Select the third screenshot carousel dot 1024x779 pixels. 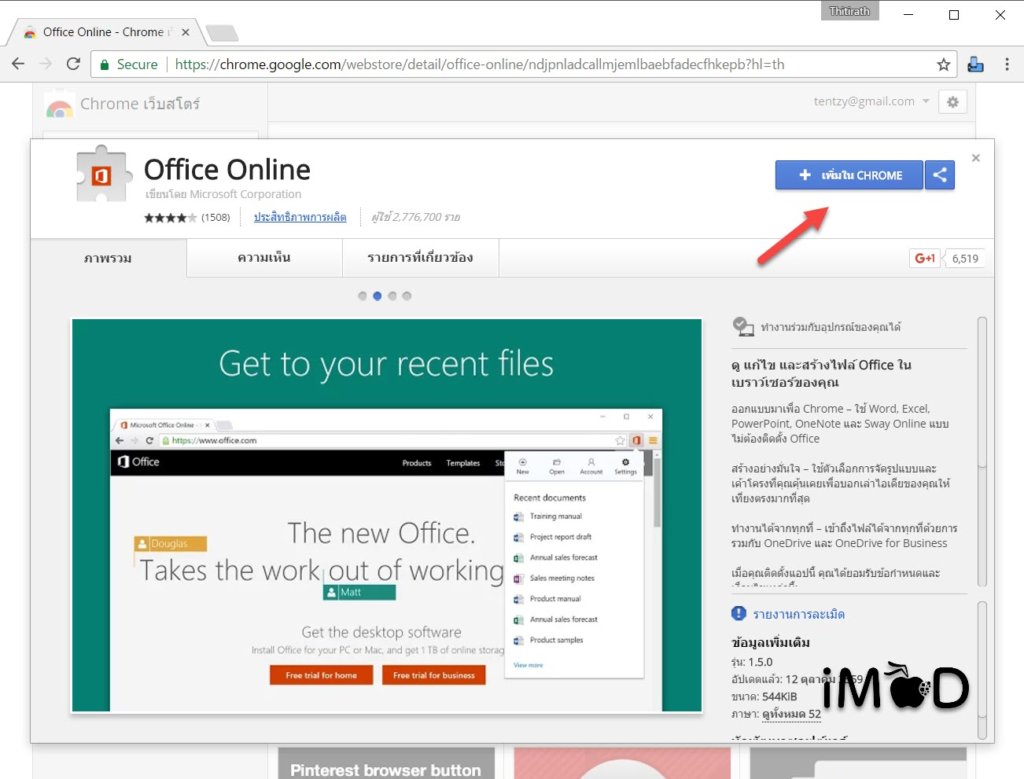(392, 296)
